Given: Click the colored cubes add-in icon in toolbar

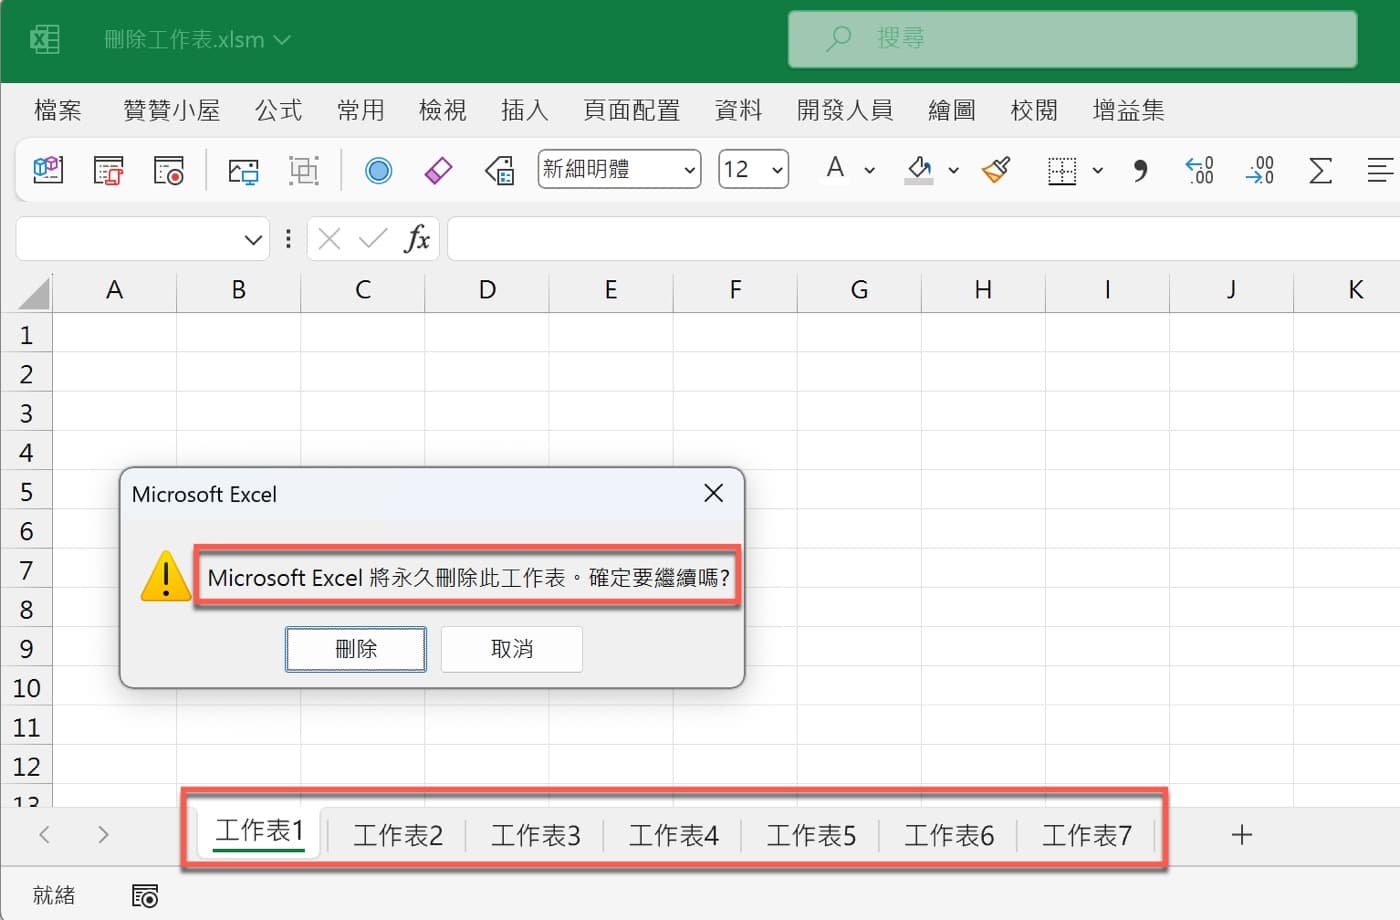Looking at the screenshot, I should (48, 170).
